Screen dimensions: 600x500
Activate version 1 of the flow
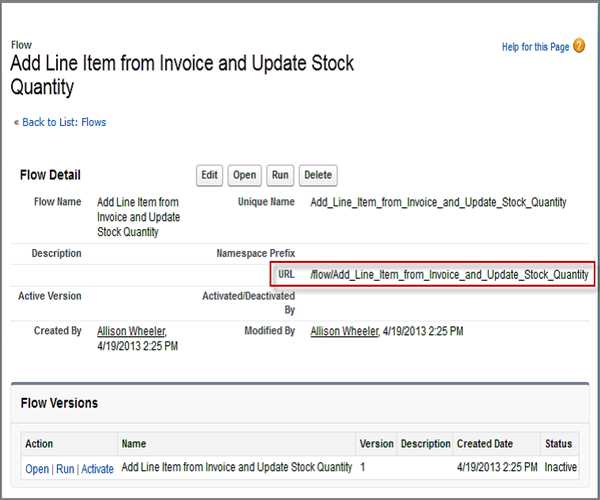click(97, 468)
